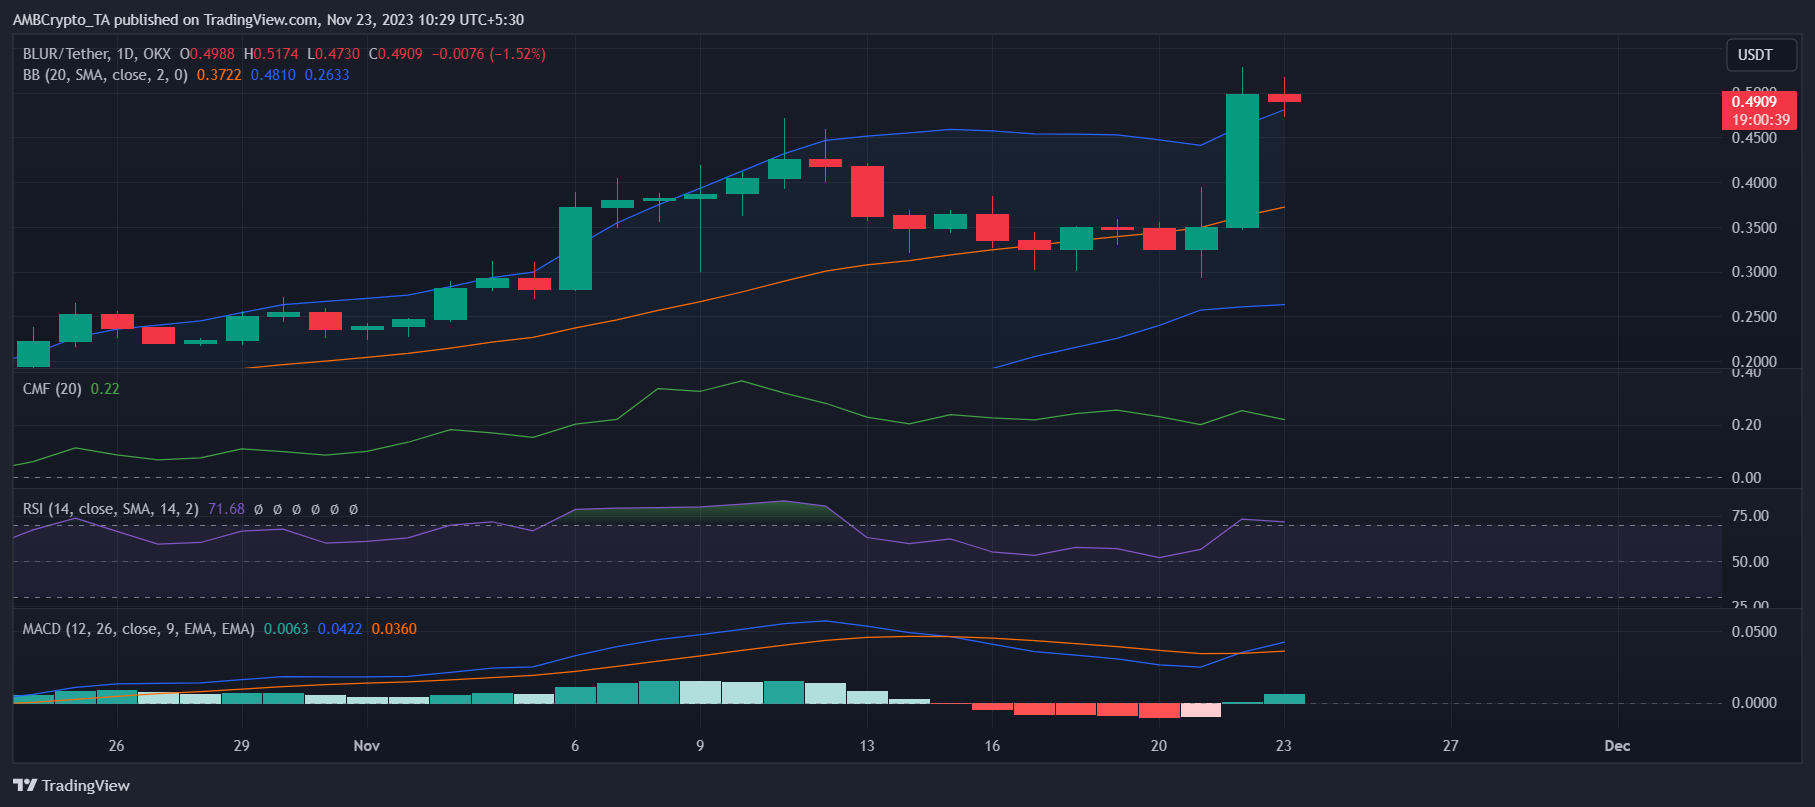Click the RSI value 71.68
Image resolution: width=1815 pixels, height=807 pixels.
coord(226,509)
